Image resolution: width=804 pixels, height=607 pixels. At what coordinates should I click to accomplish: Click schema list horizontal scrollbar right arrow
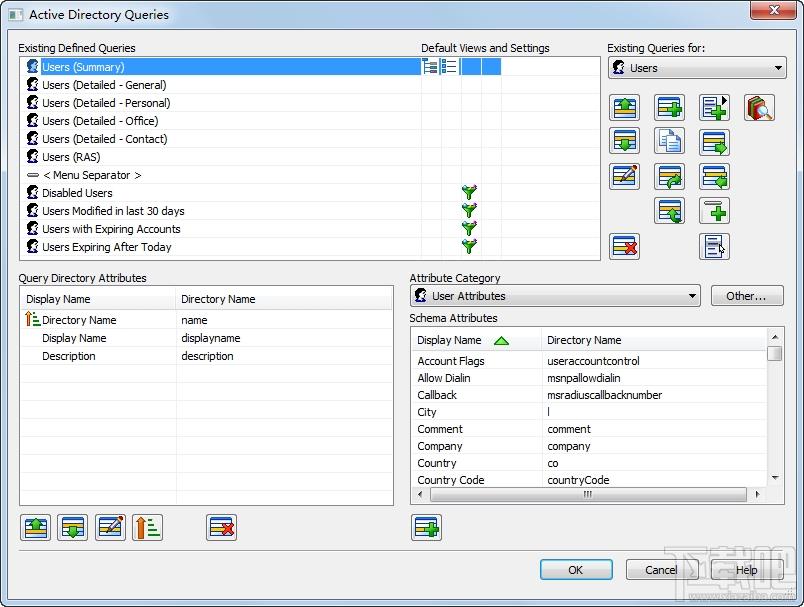(757, 494)
